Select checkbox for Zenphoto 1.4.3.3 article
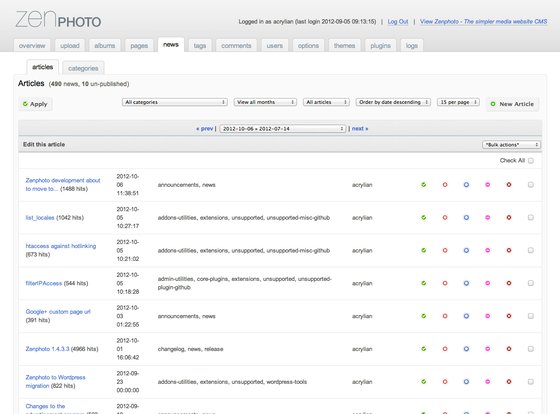Viewport: 560px width, 414px height. click(x=531, y=349)
